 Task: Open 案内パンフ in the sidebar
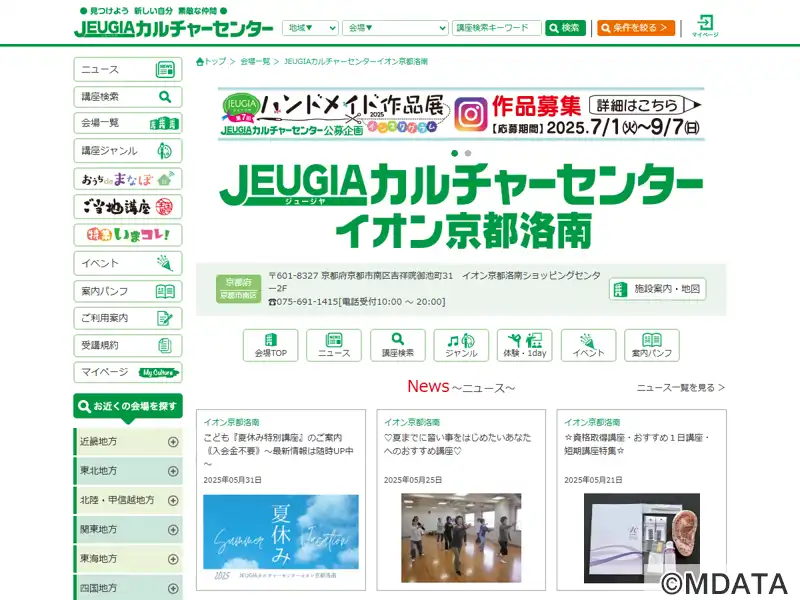[x=128, y=291]
